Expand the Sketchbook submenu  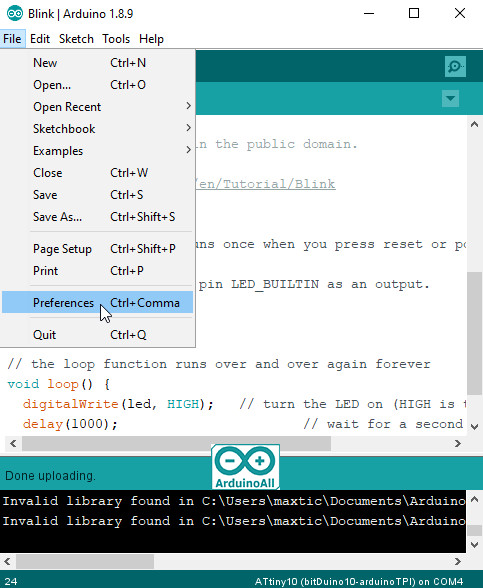coord(98,129)
